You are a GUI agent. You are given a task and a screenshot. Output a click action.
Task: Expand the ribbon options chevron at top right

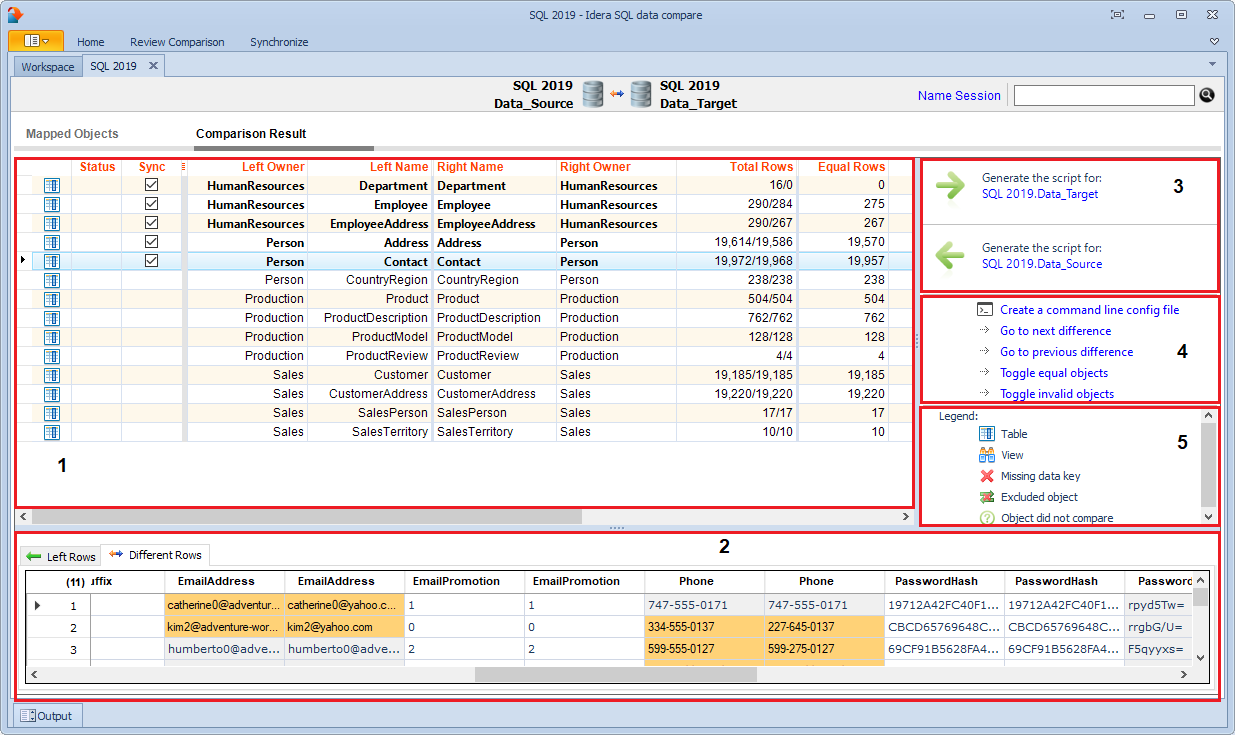click(x=1214, y=42)
